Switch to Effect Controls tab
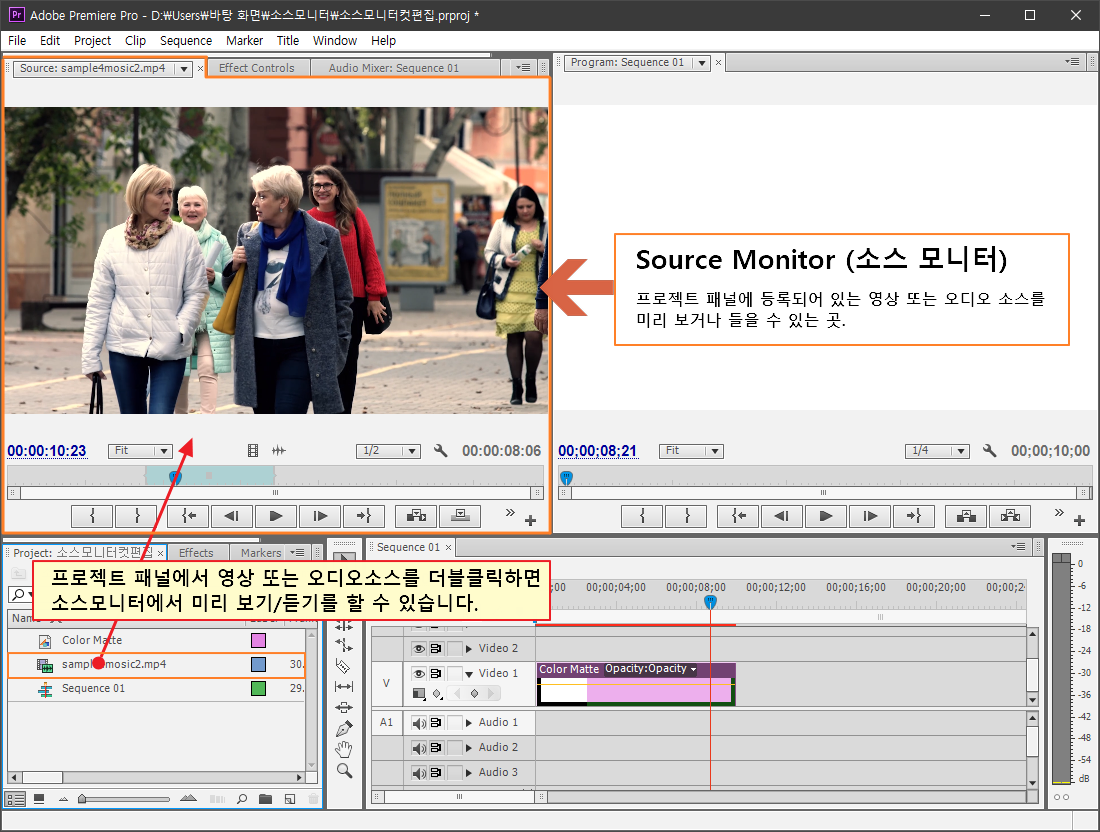 pos(257,68)
